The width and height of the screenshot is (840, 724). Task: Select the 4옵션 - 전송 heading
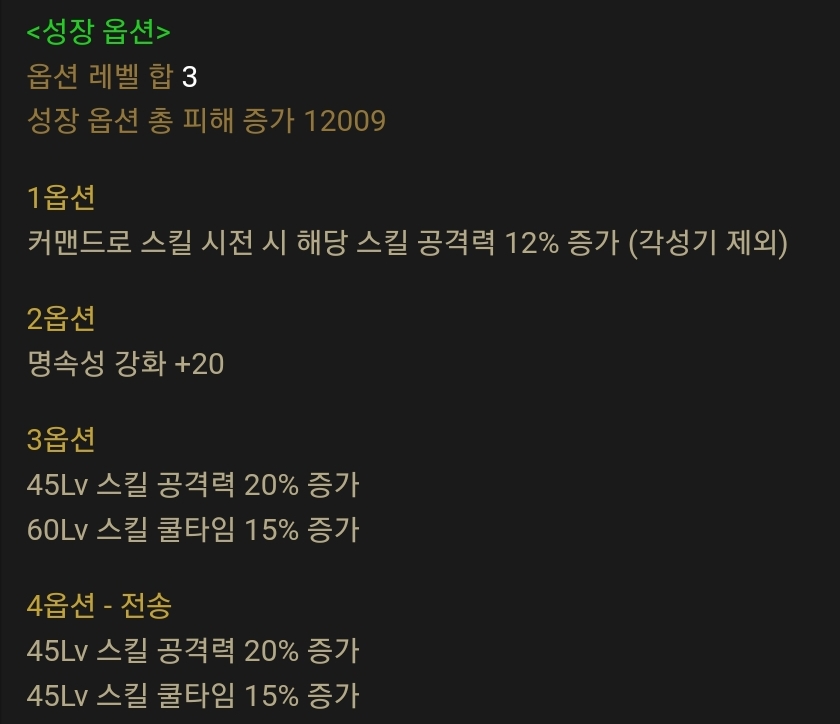[x=99, y=606]
